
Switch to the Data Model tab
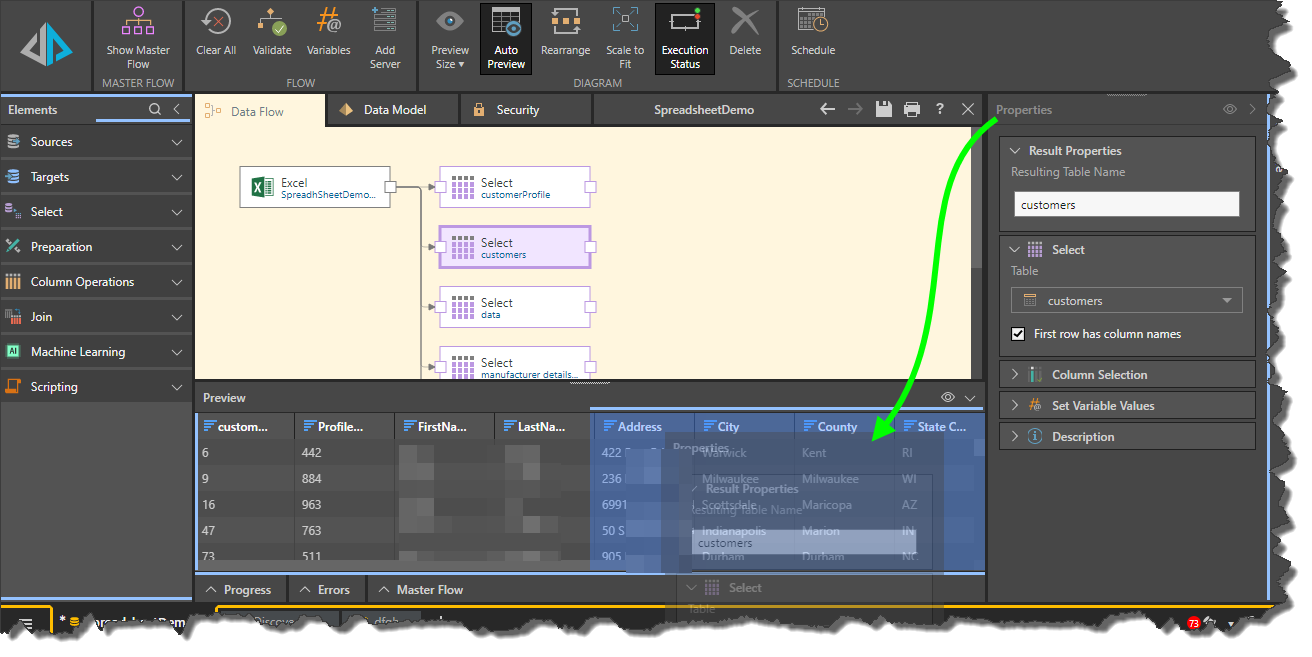coord(393,110)
